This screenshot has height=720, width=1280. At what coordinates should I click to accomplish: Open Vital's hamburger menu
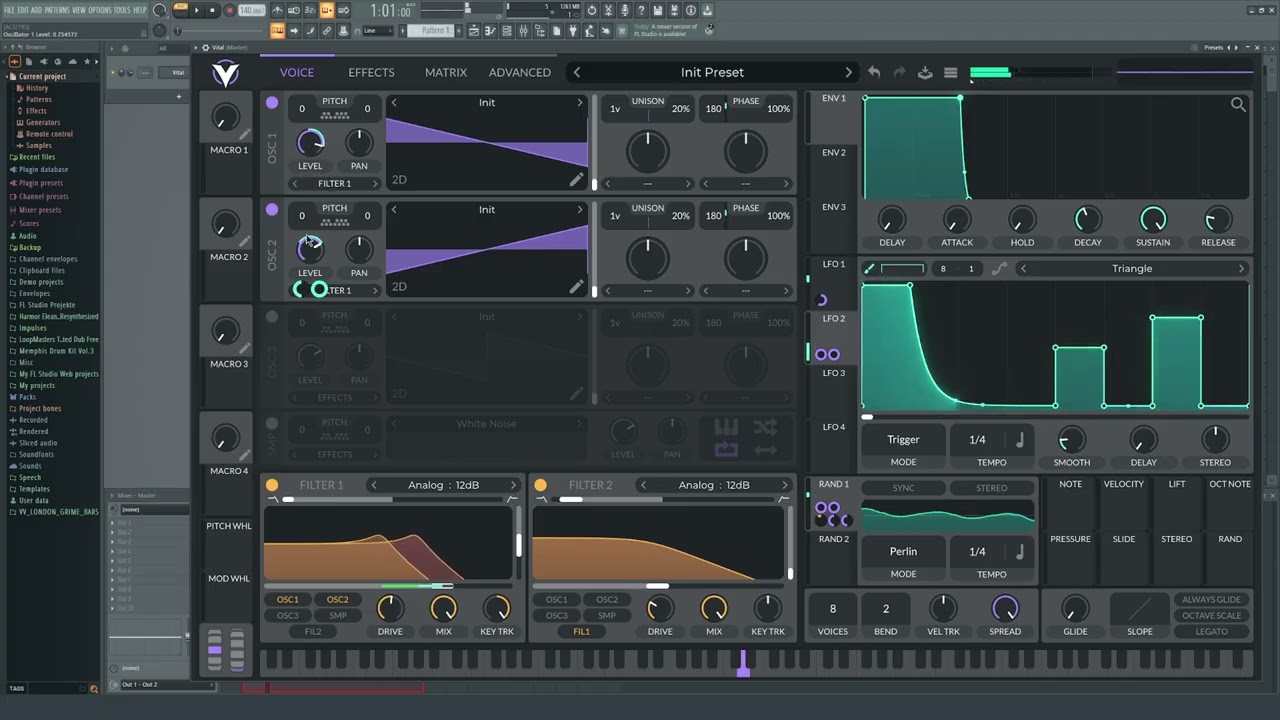951,72
